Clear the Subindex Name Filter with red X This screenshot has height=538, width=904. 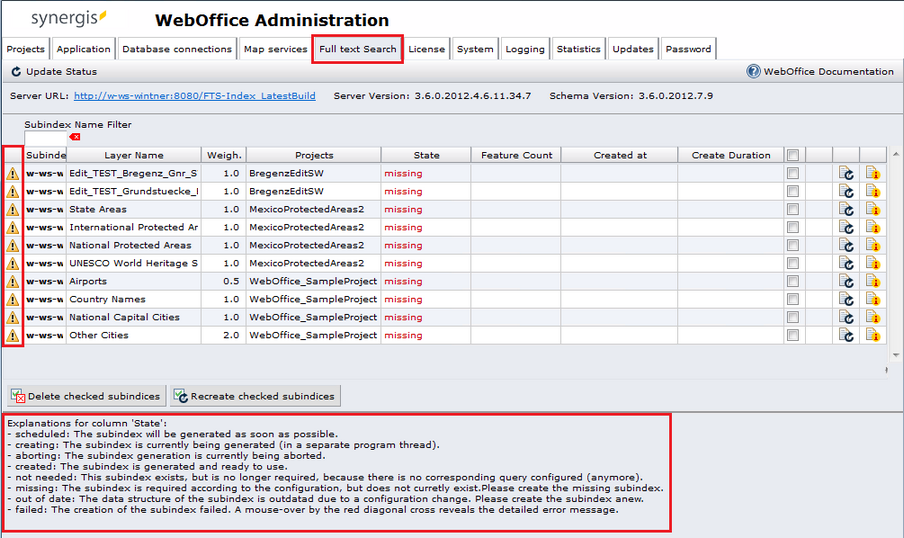[x=75, y=137]
